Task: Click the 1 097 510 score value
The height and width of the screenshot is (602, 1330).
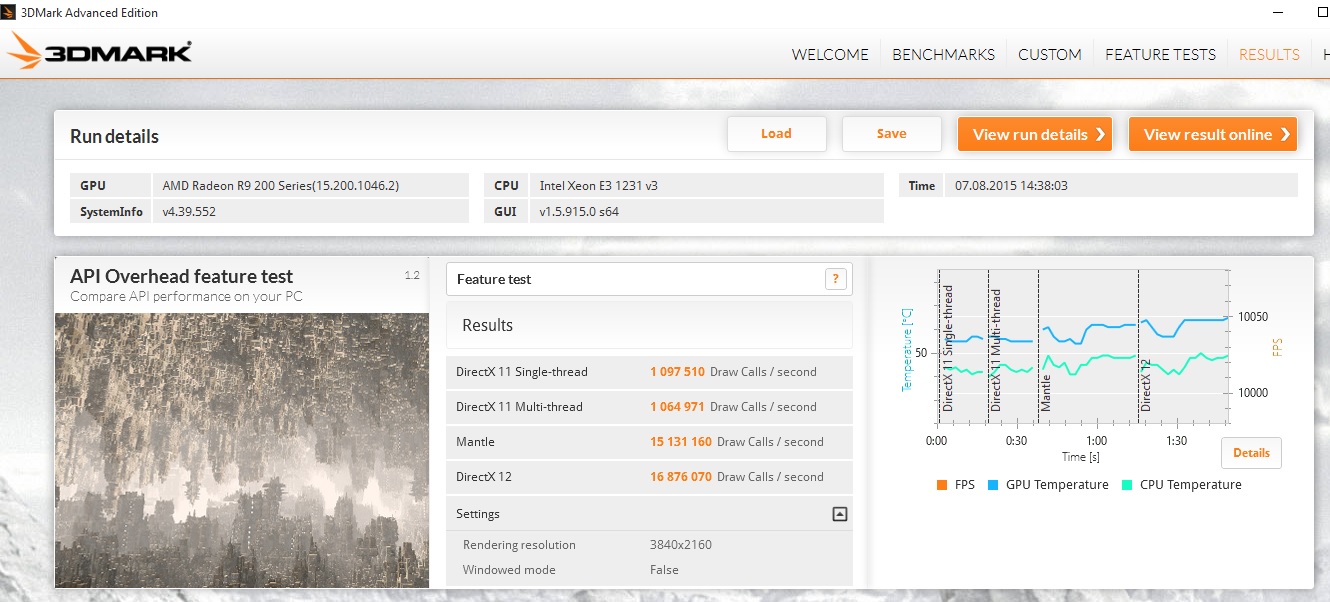Action: point(677,372)
